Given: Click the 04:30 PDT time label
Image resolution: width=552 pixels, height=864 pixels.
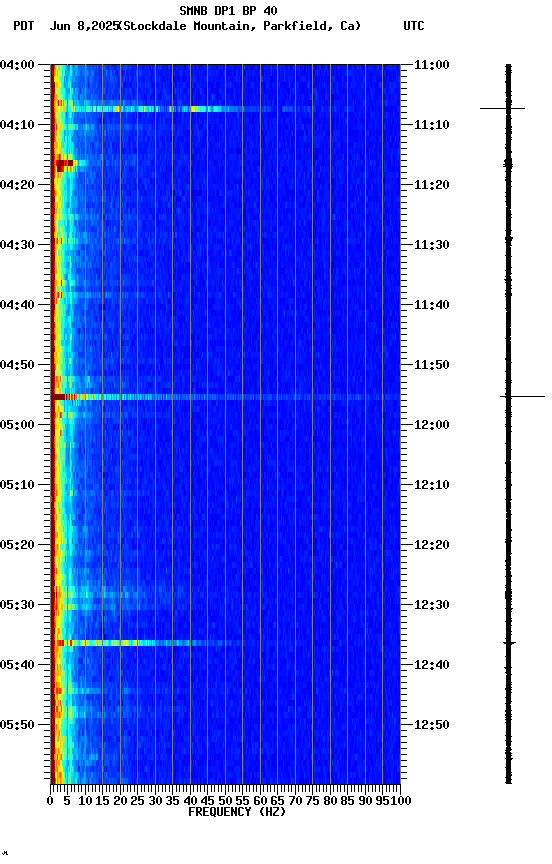Looking at the screenshot, I should (x=17, y=245).
